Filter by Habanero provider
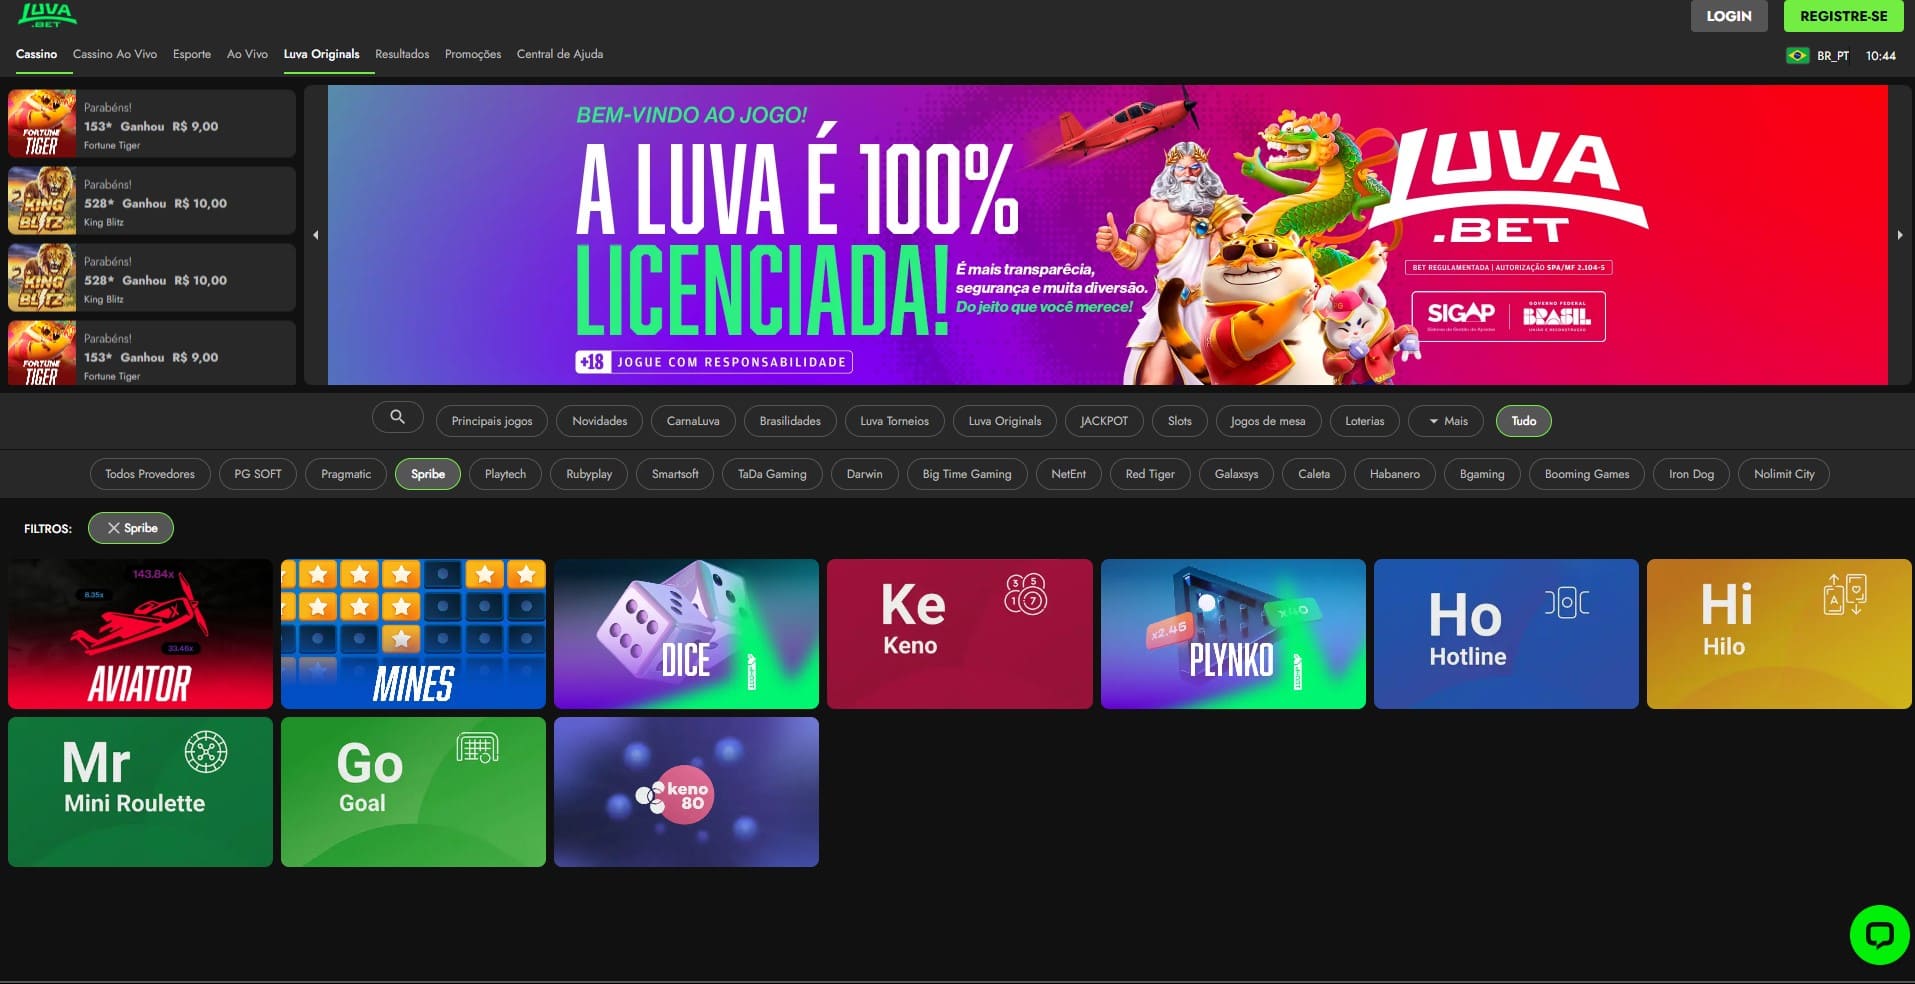Image resolution: width=1915 pixels, height=984 pixels. tap(1395, 474)
